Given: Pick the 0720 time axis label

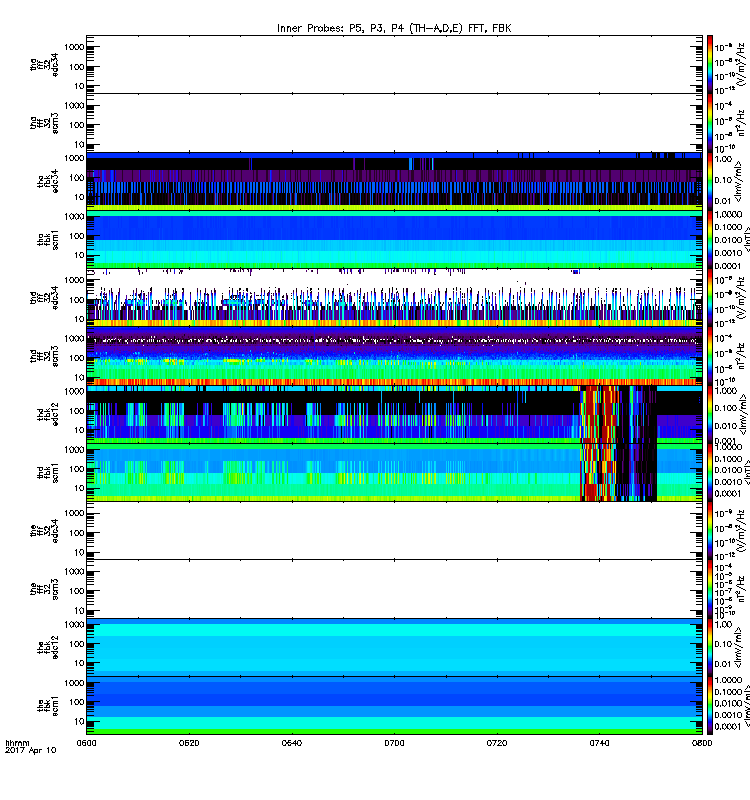Looking at the screenshot, I should tap(497, 743).
